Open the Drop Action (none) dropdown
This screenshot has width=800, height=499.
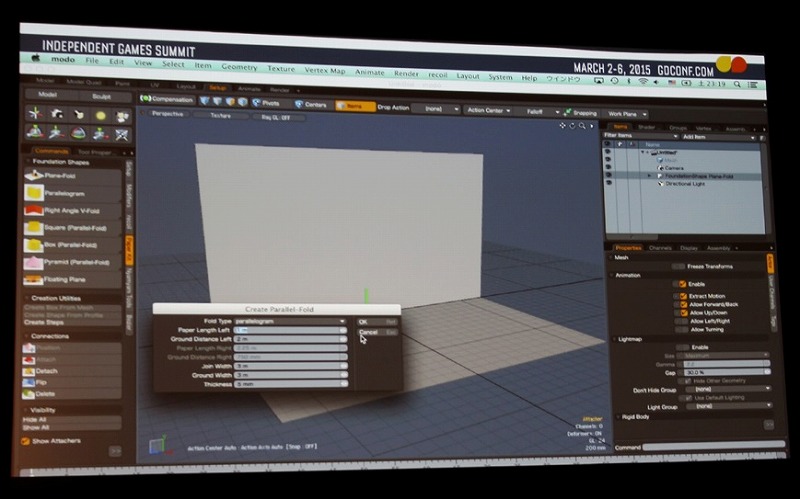coord(435,109)
